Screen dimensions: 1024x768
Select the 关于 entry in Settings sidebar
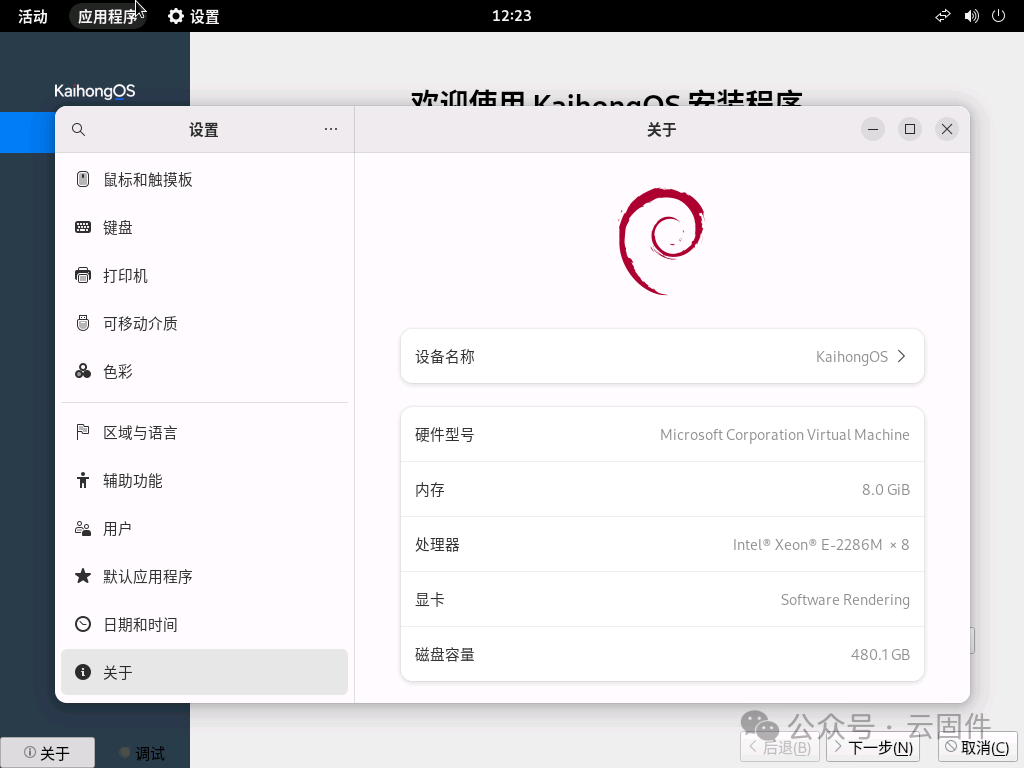click(204, 672)
